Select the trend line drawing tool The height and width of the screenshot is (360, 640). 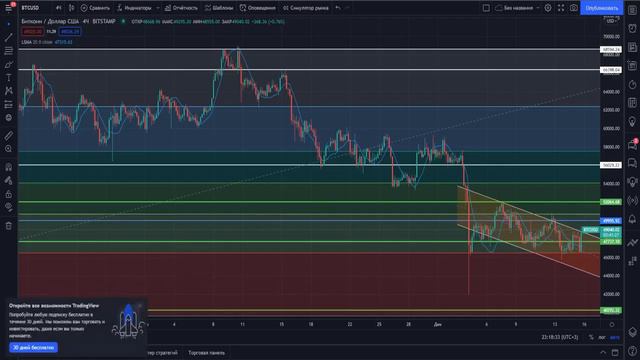point(9,37)
